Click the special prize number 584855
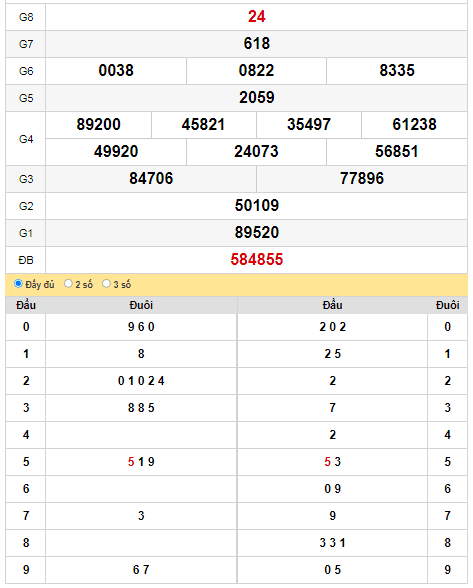This screenshot has width=473, height=588. coord(257,260)
